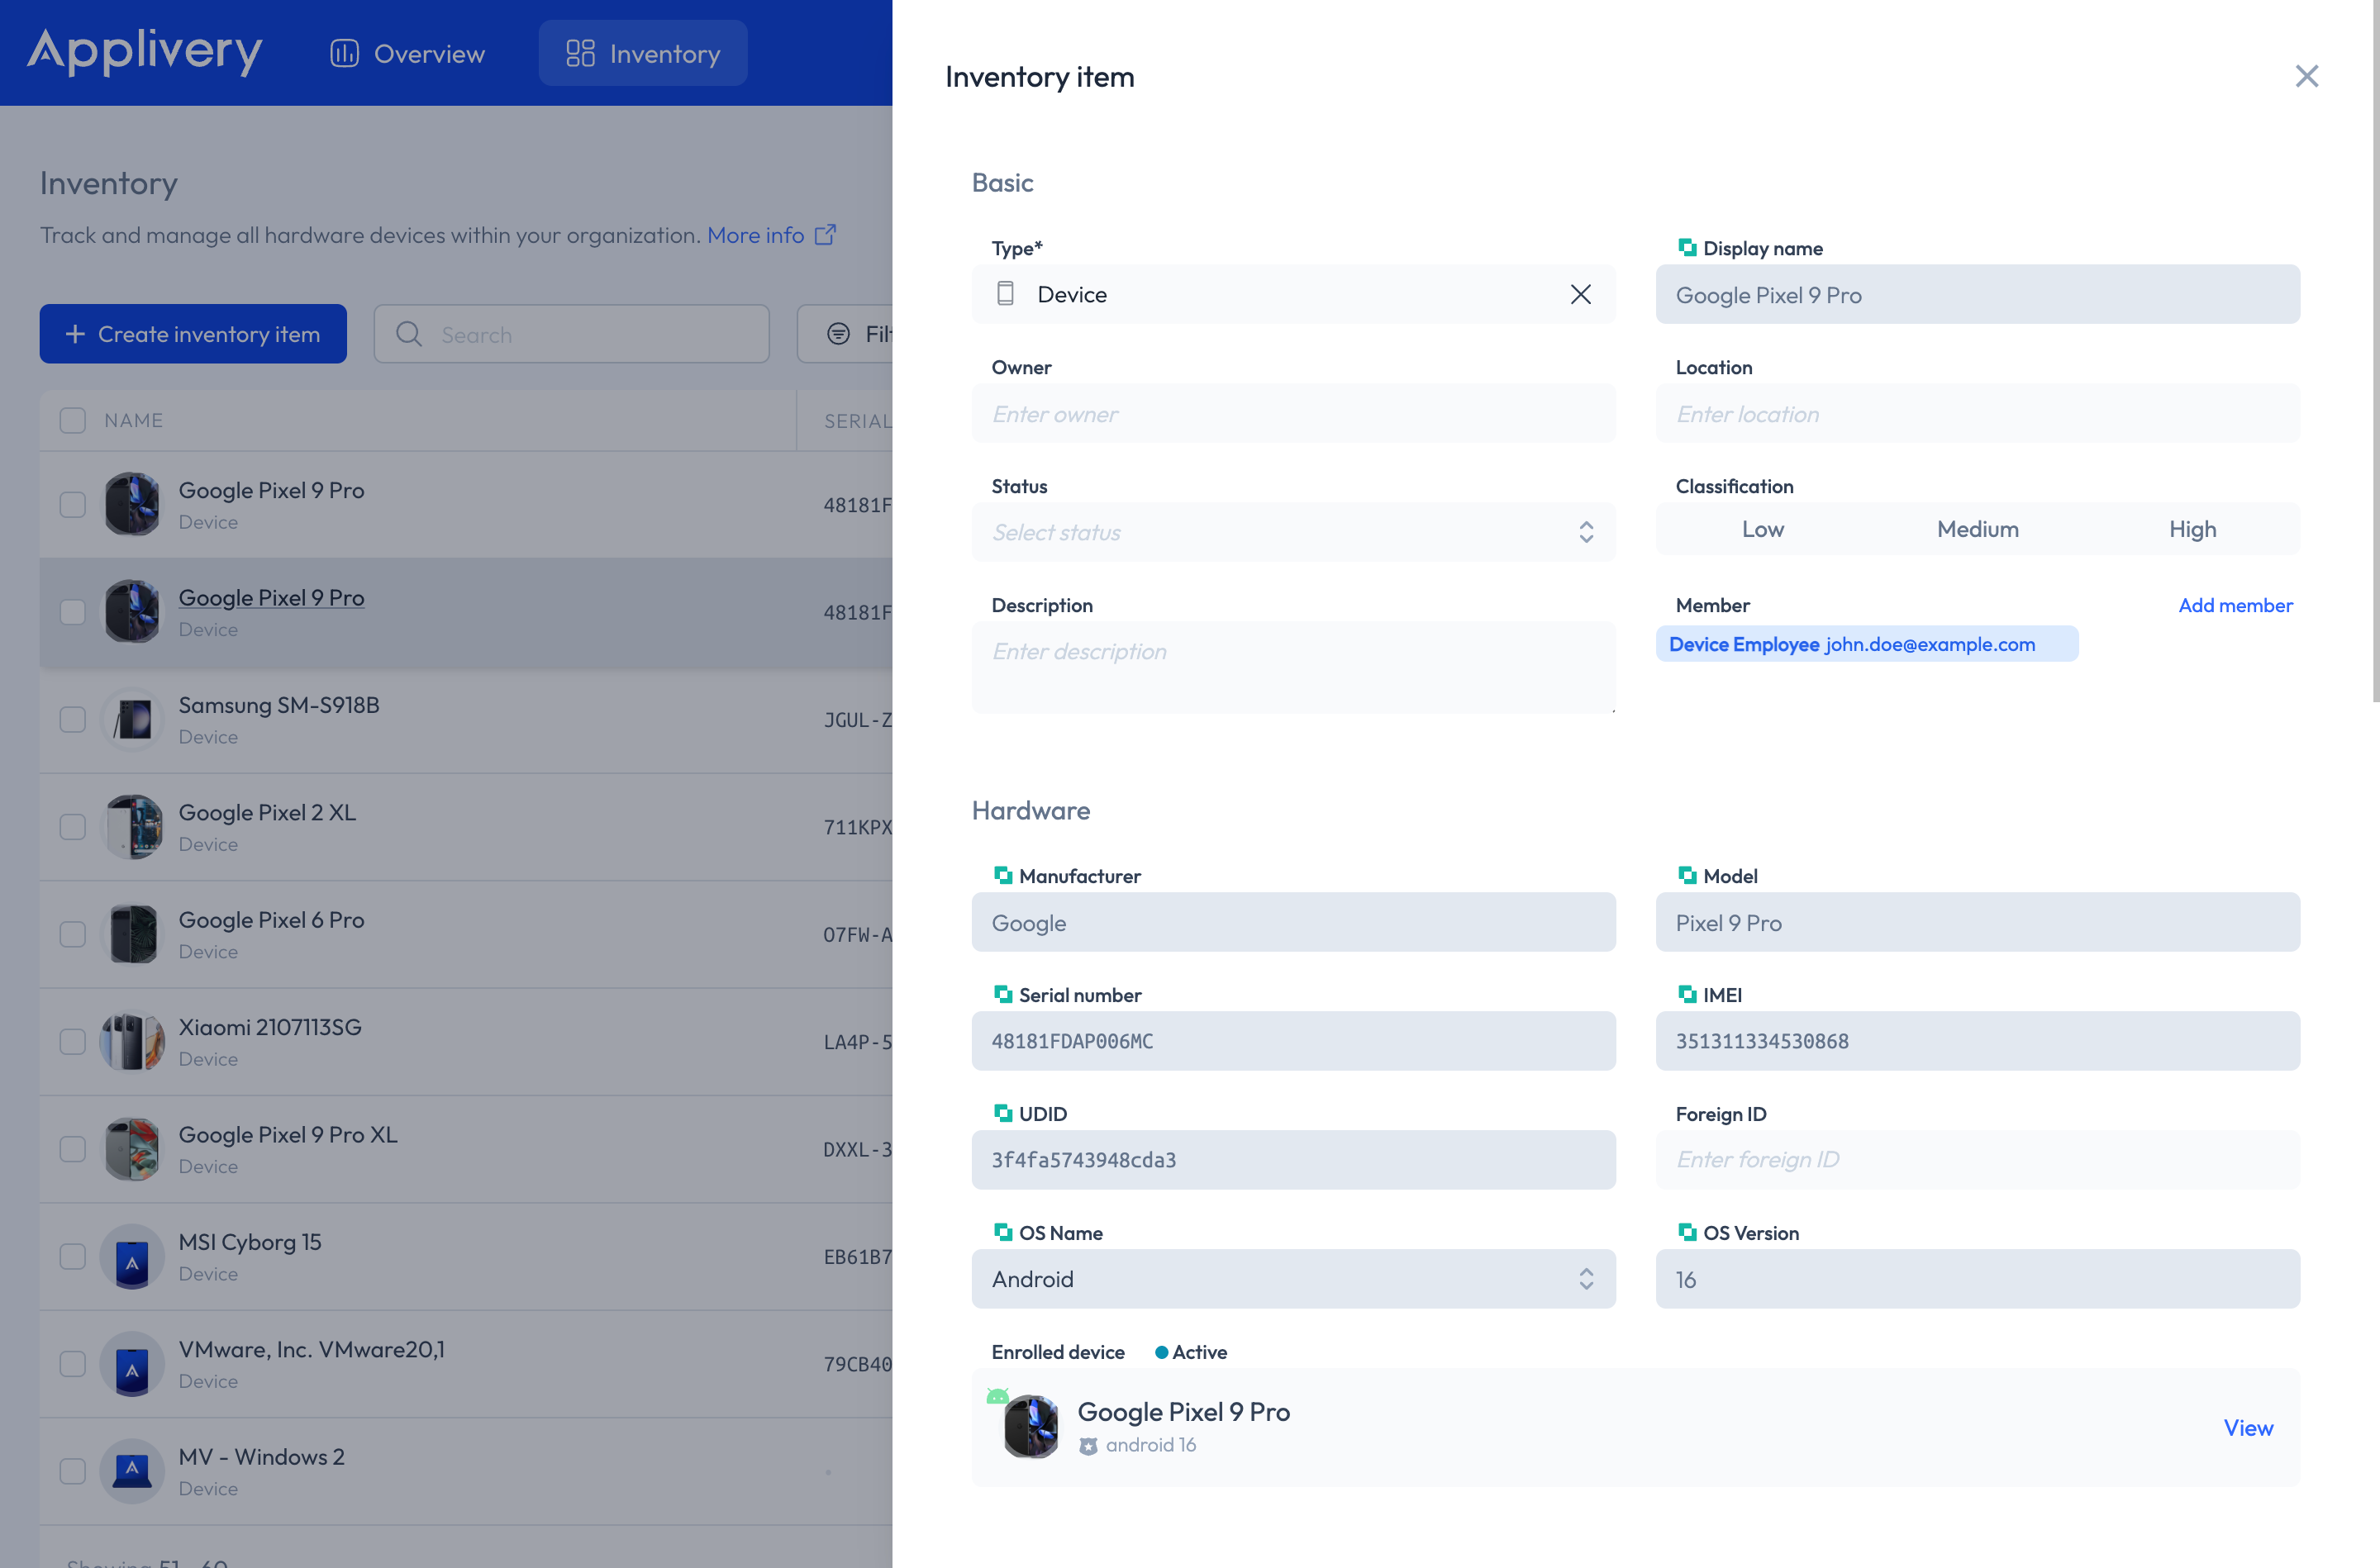2380x1568 pixels.
Task: Clear the Device type selection
Action: (1581, 294)
